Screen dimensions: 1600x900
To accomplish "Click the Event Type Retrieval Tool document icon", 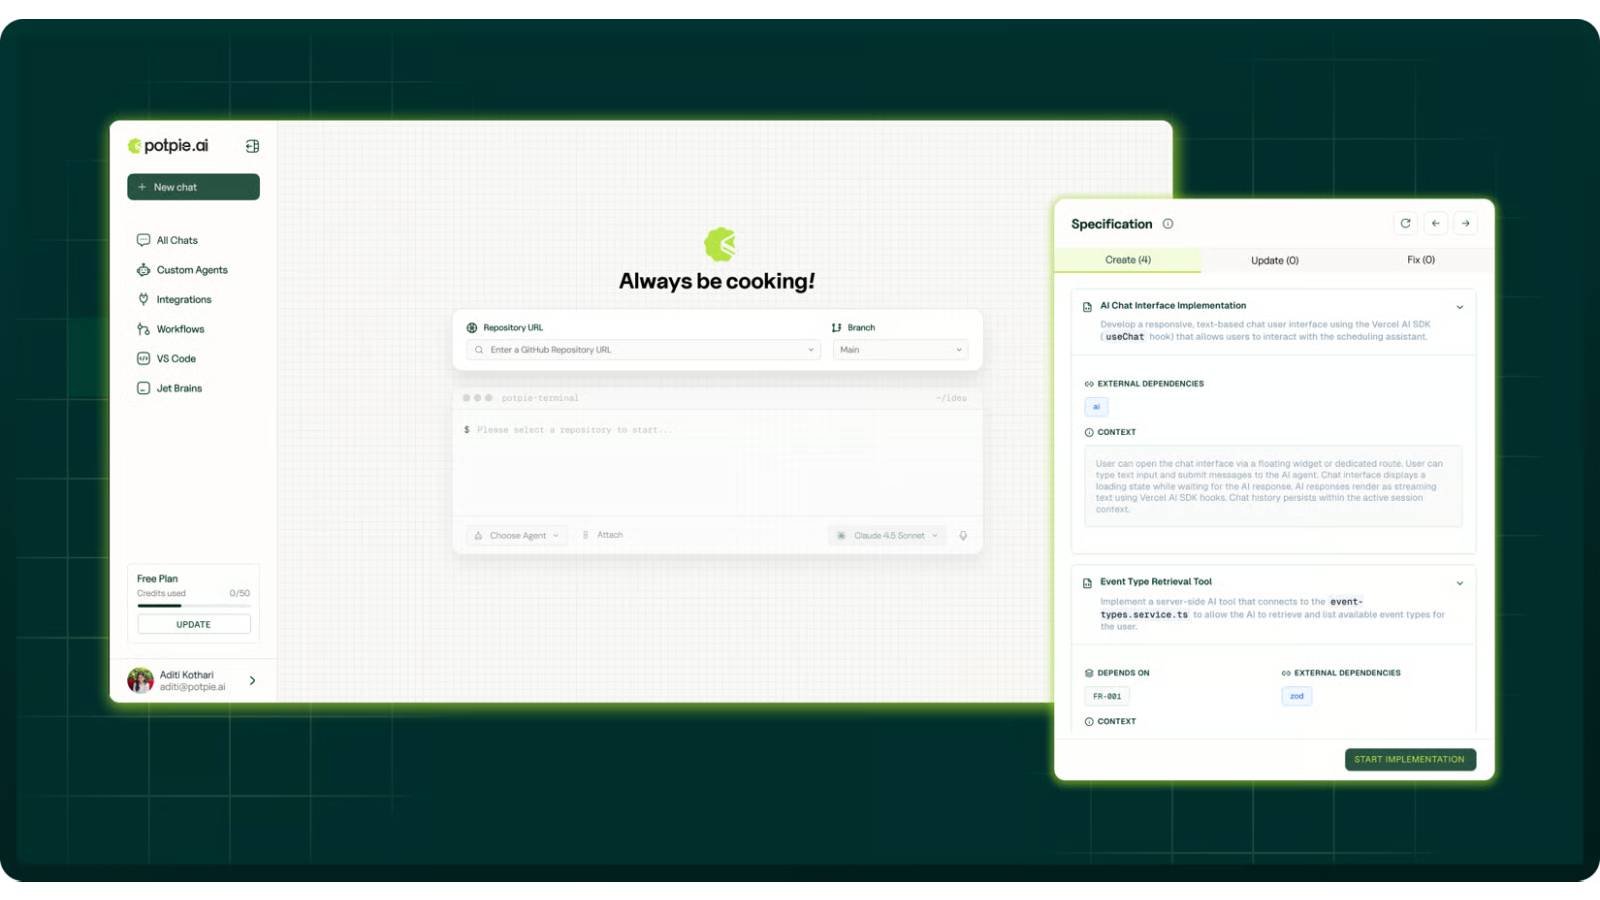I will point(1087,583).
